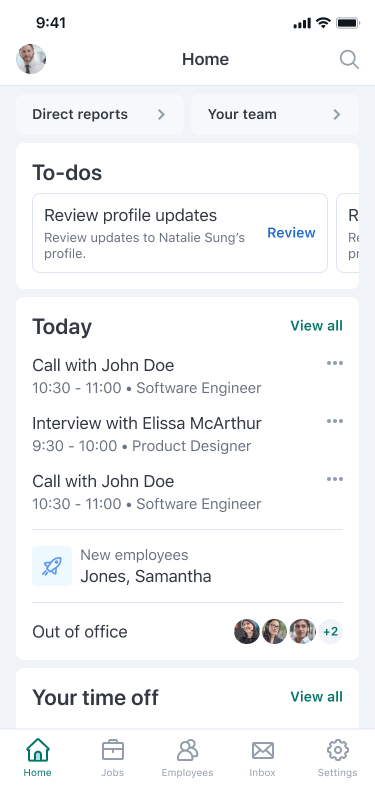Viewport: 375px width, 789px height.
Task: Expand Direct reports chevron
Action: click(x=161, y=114)
